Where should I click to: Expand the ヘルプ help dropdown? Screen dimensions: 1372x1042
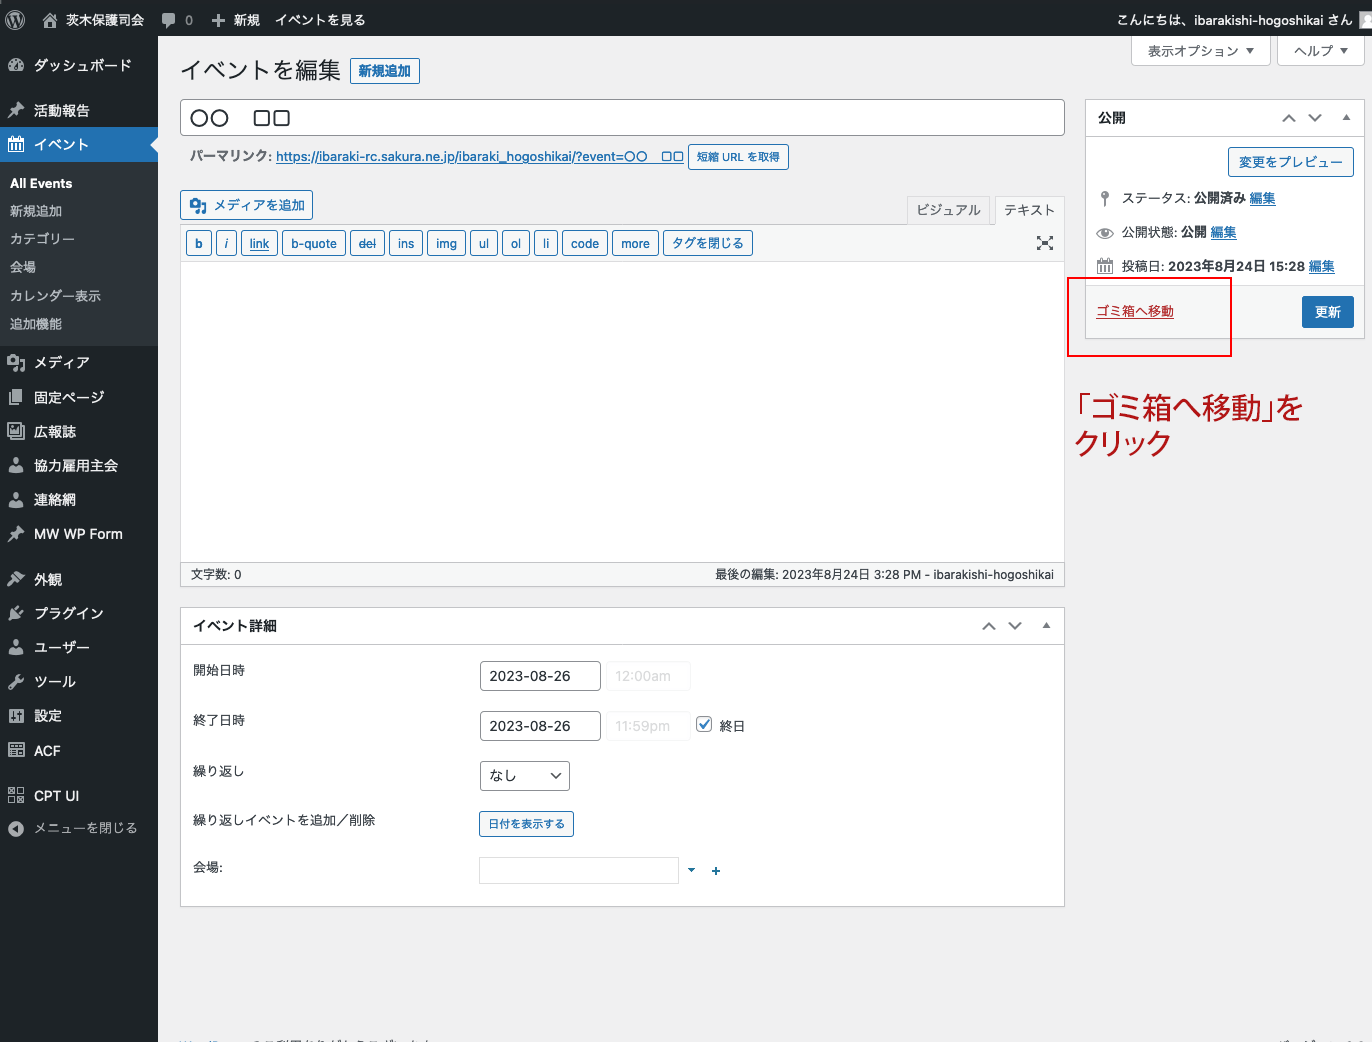pos(1320,51)
